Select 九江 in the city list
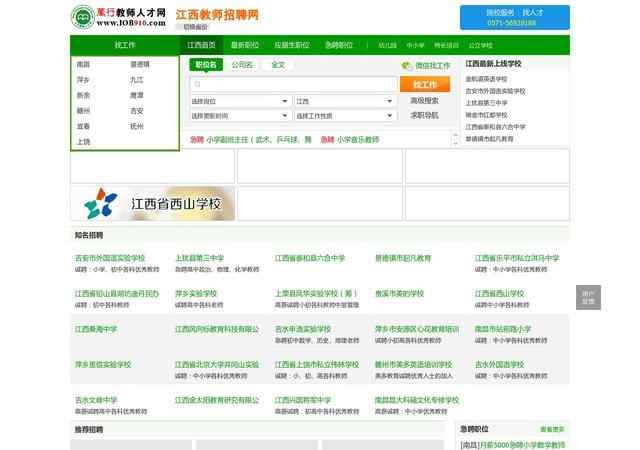 tap(137, 80)
